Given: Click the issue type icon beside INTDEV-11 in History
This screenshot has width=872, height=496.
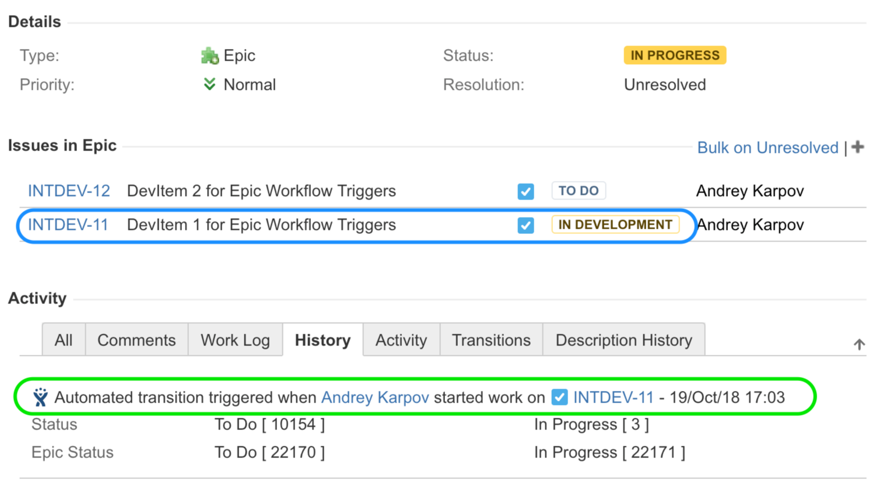Looking at the screenshot, I should pos(559,398).
